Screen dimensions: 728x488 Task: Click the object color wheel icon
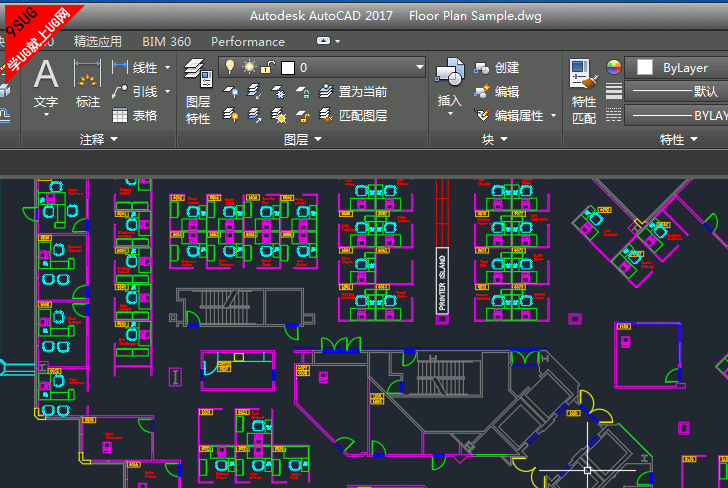(614, 67)
